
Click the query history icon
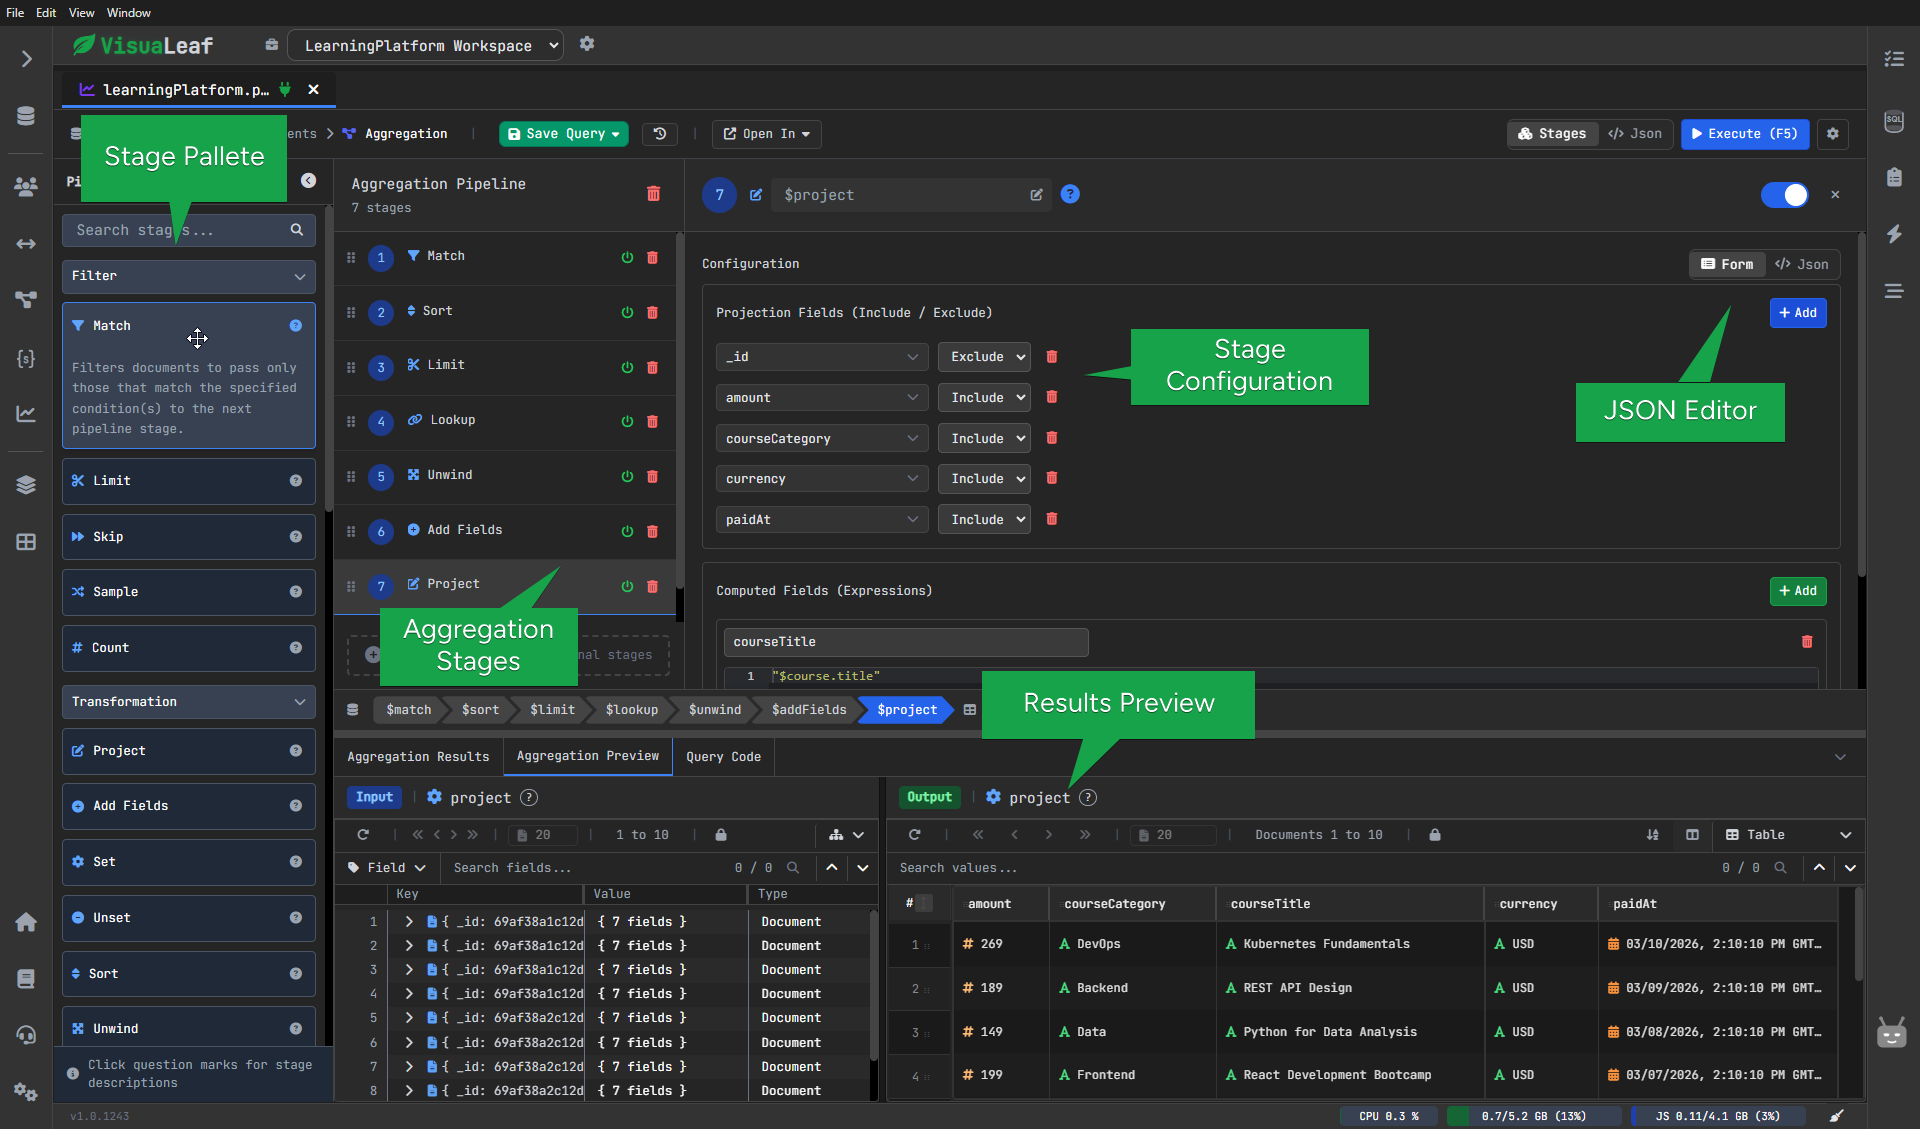[x=660, y=134]
